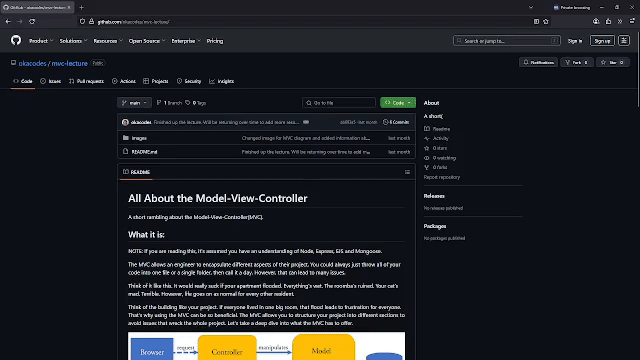Click the Sign up button
The height and width of the screenshot is (360, 640).
[602, 41]
